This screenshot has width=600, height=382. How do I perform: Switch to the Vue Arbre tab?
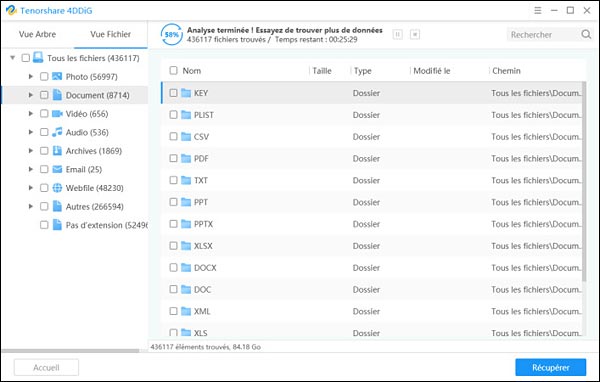coord(38,34)
